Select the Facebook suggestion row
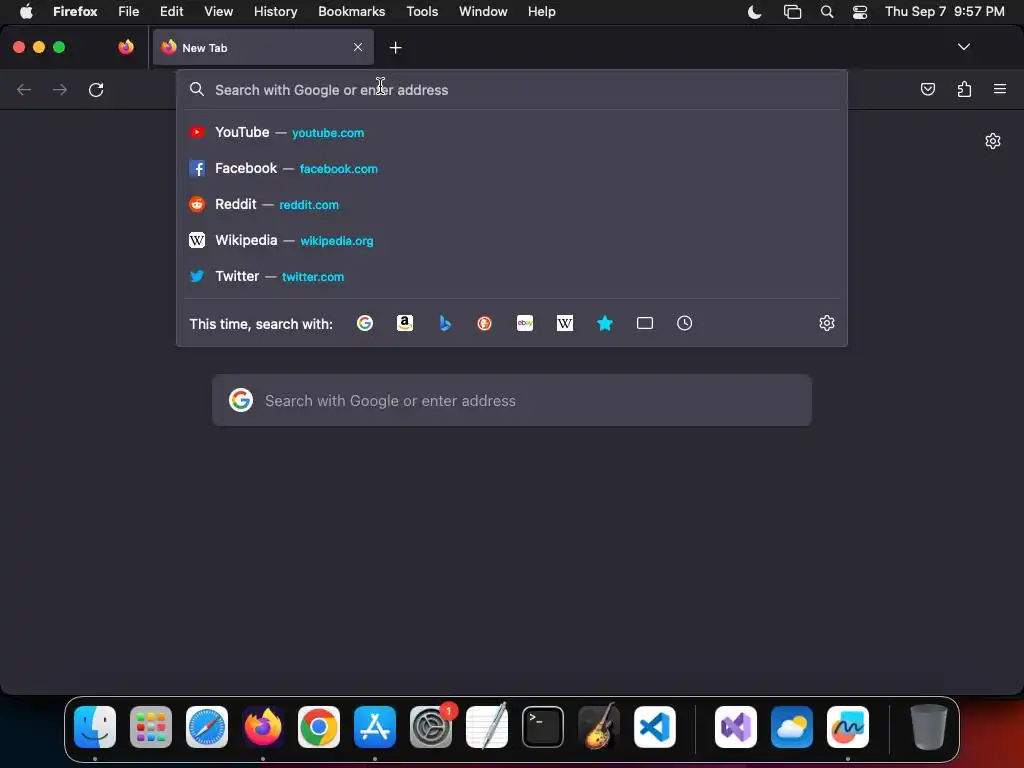Screen dimensions: 1024x768 (x=512, y=168)
